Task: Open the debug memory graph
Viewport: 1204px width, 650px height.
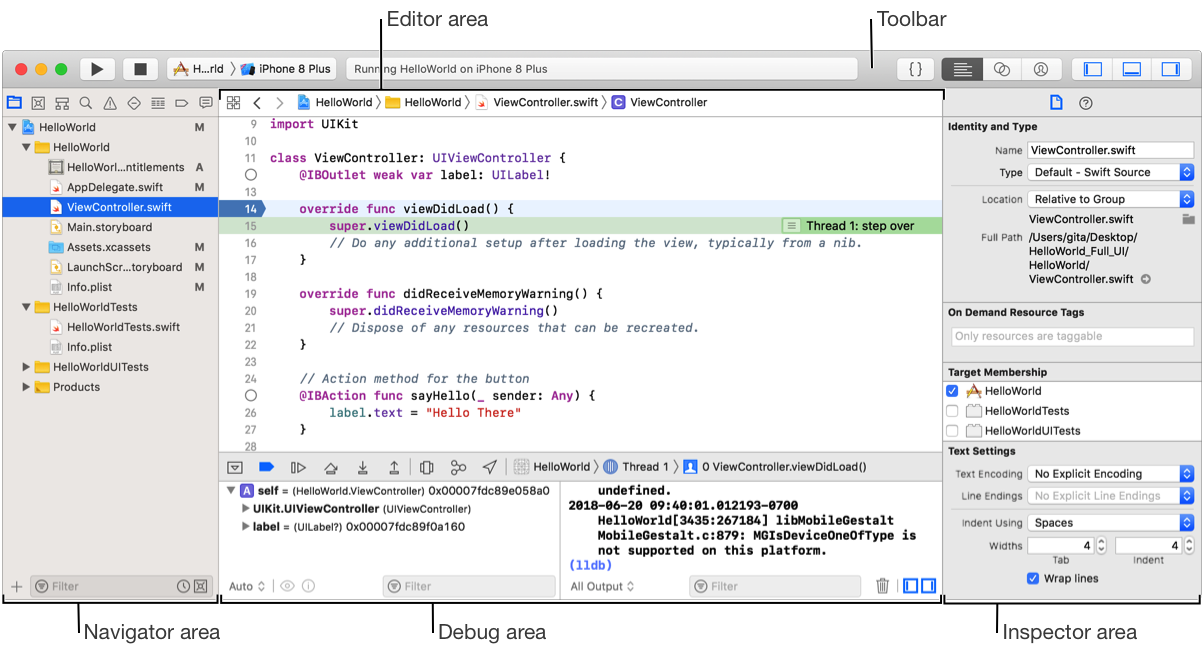Action: coord(458,467)
